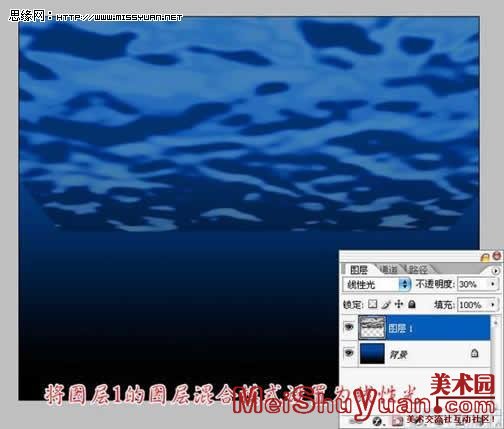Open the fill slider arrow next to 100%
The width and height of the screenshot is (504, 429).
(x=493, y=304)
